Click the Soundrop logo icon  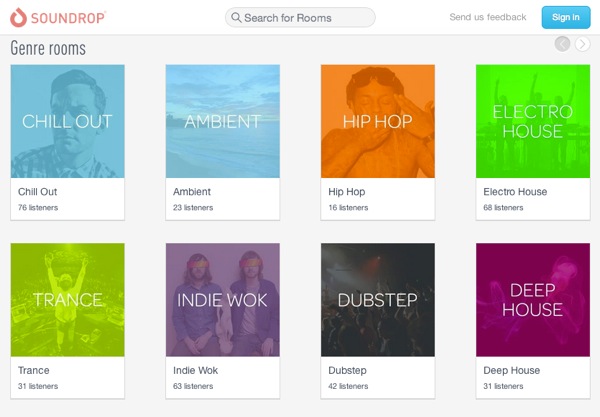[19, 17]
